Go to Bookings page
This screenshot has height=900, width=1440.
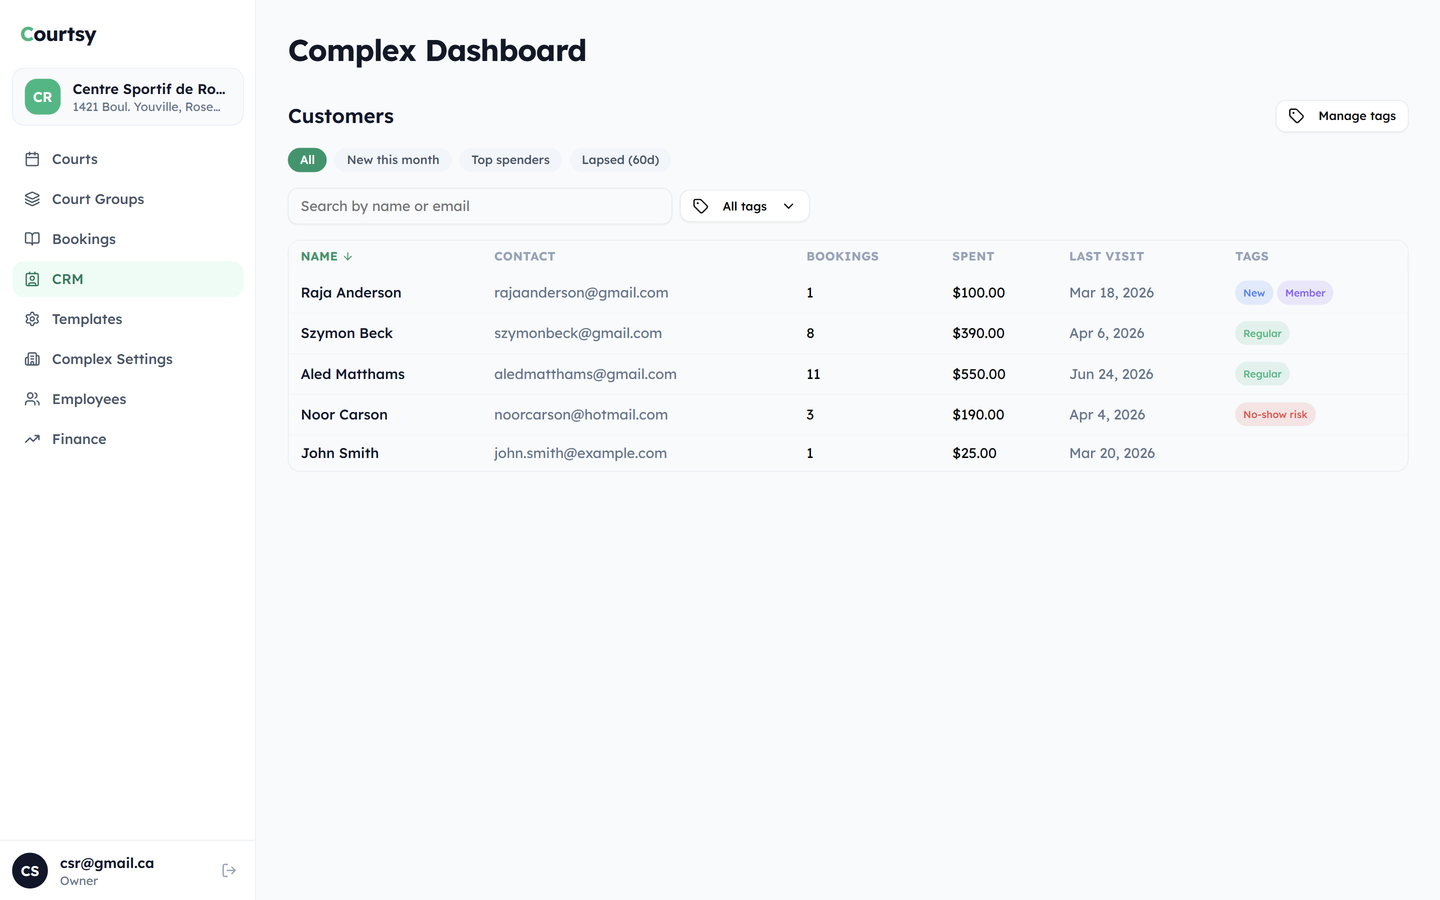(x=128, y=239)
